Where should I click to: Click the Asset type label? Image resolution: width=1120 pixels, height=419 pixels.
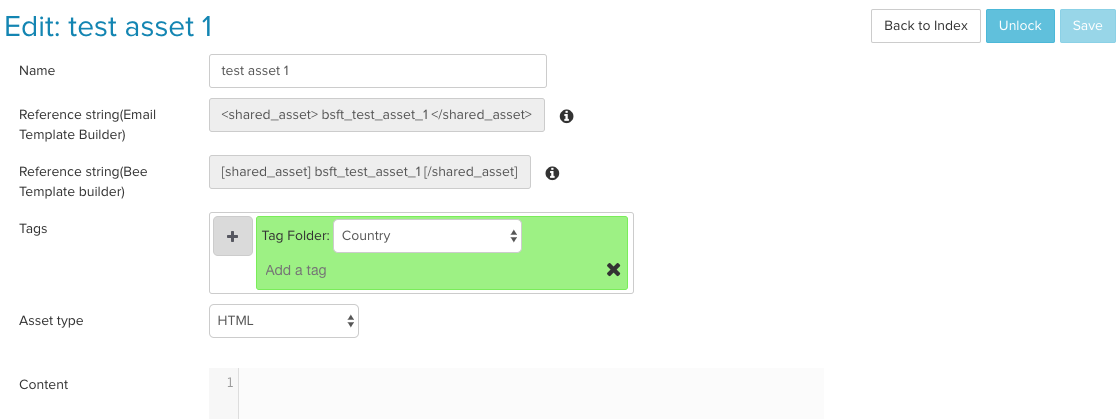point(51,321)
